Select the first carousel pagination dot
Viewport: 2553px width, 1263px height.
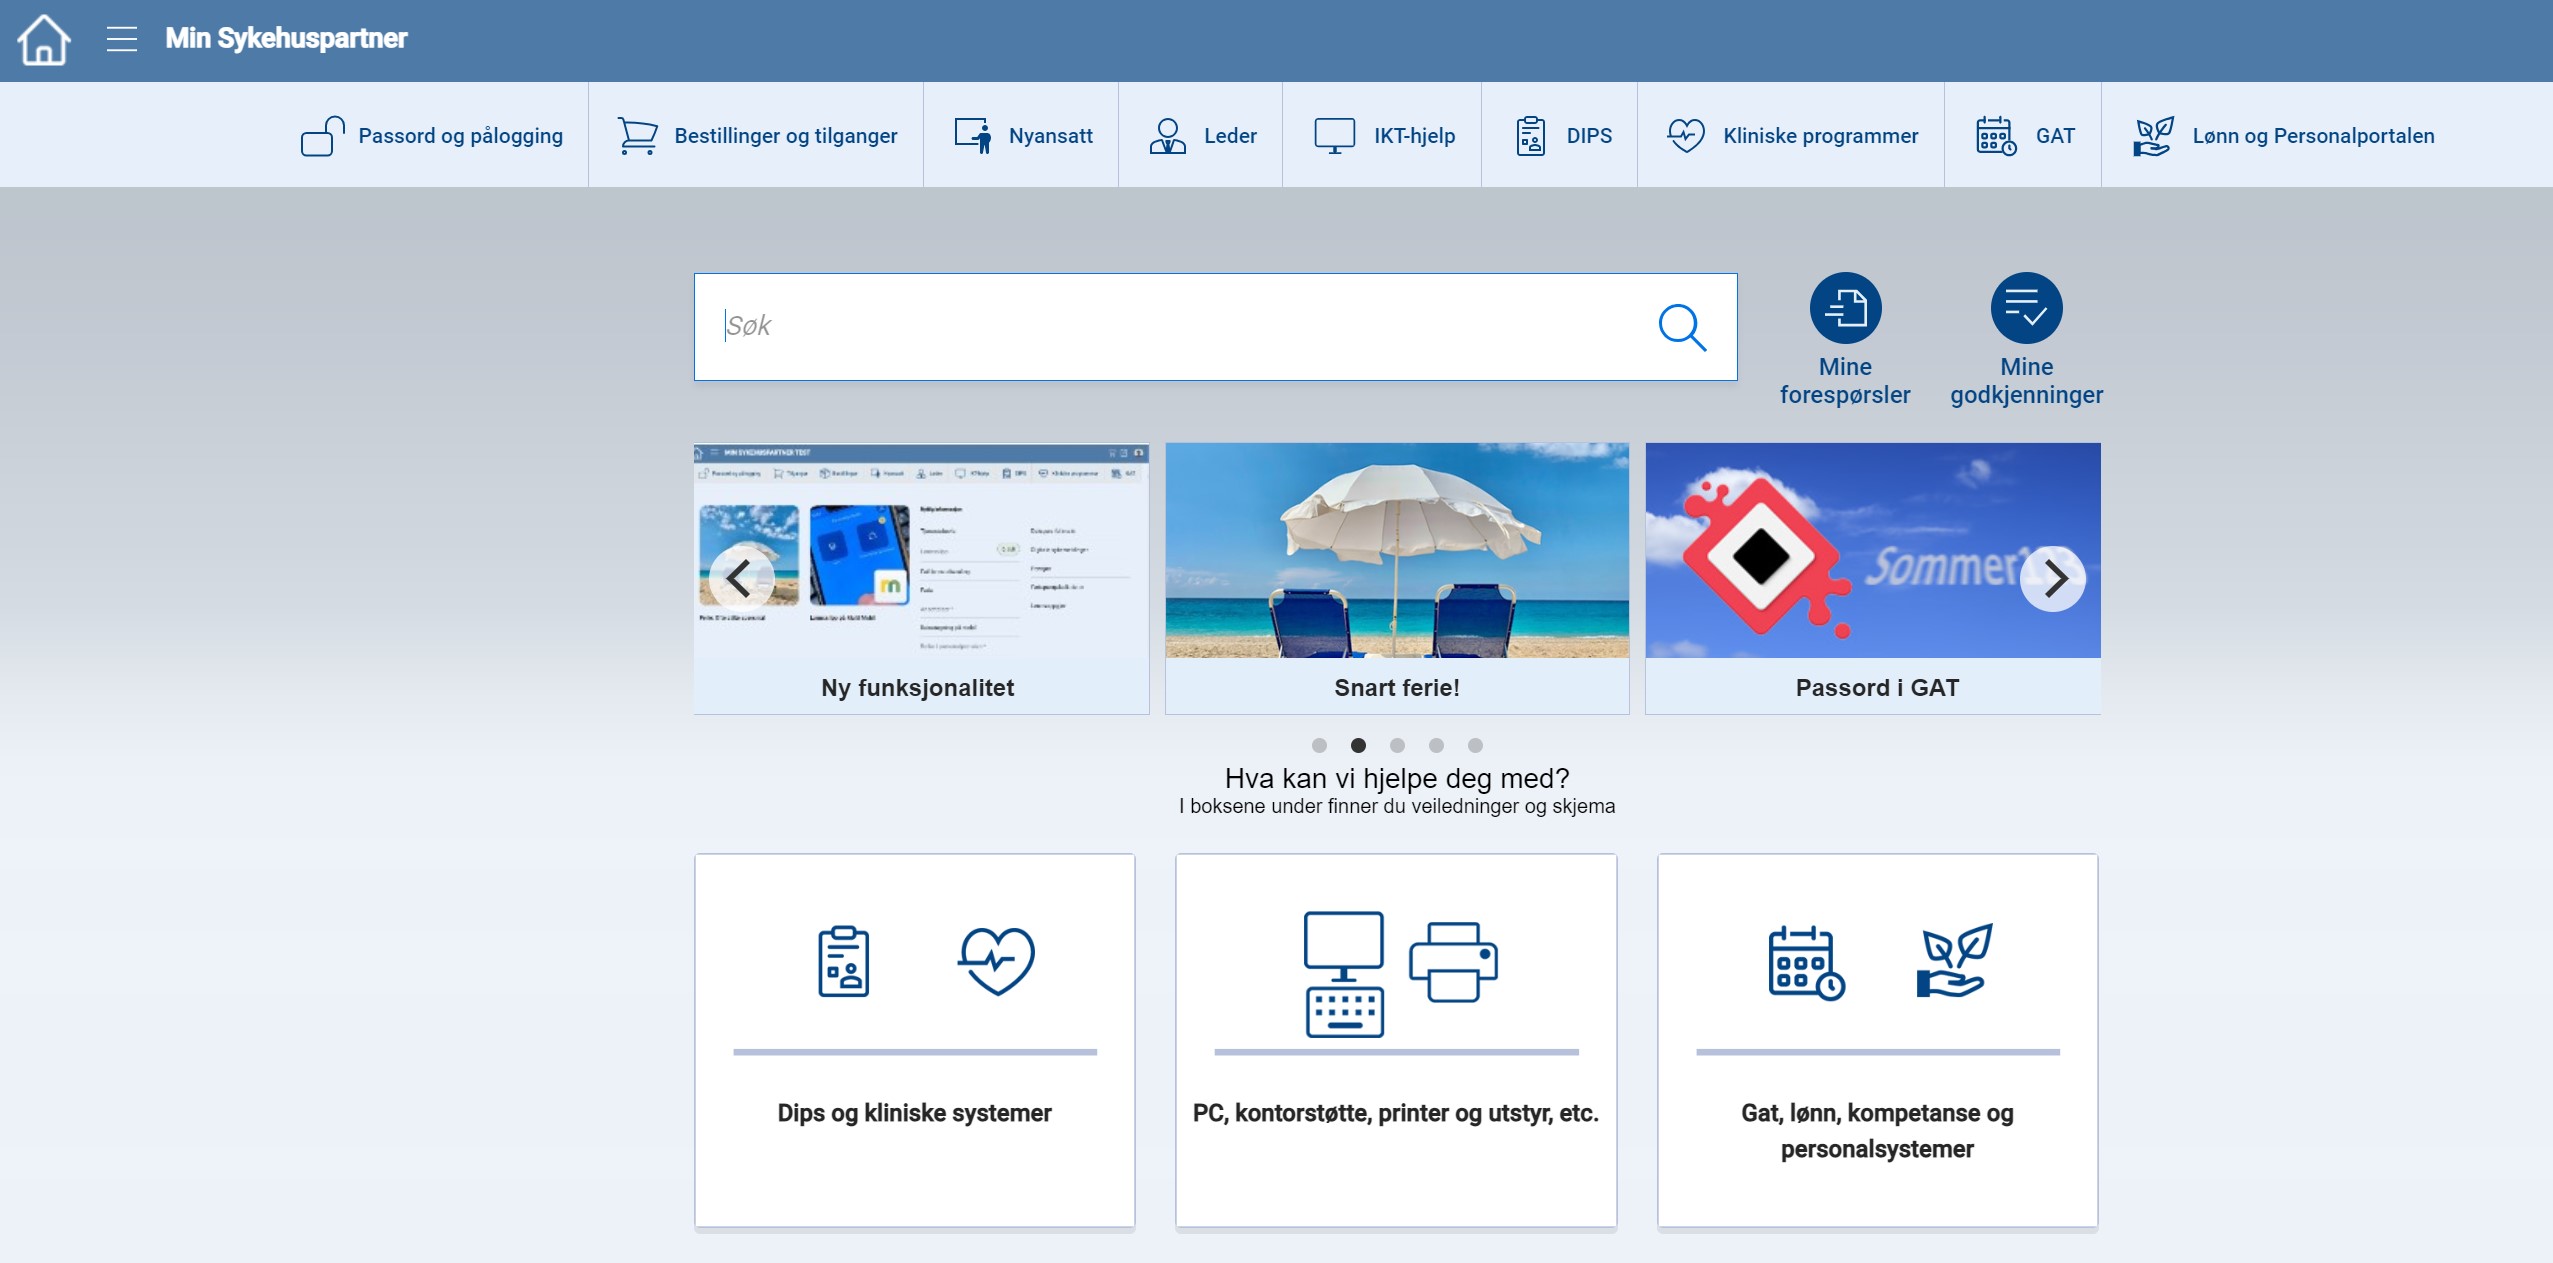coord(1318,744)
